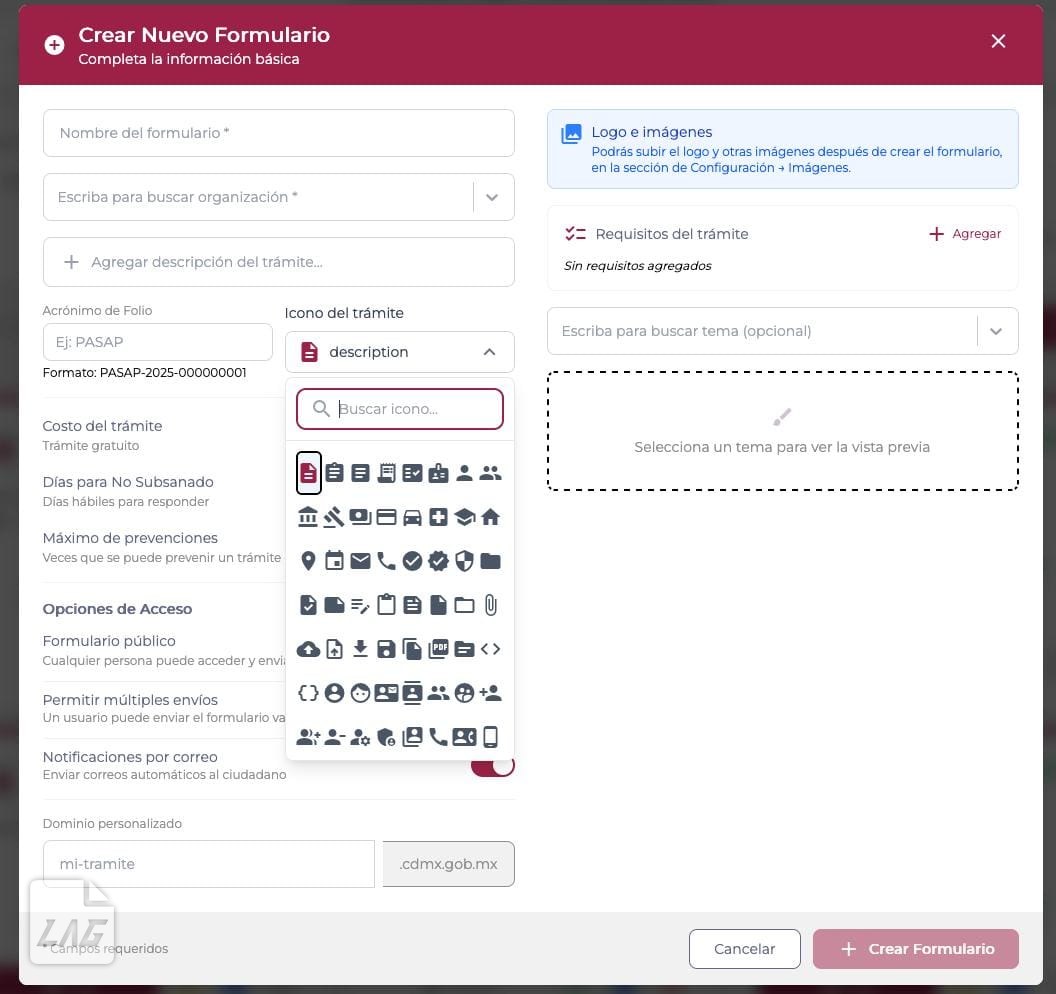Viewport: 1056px width, 994px height.
Task: Select the house icon
Action: point(490,517)
